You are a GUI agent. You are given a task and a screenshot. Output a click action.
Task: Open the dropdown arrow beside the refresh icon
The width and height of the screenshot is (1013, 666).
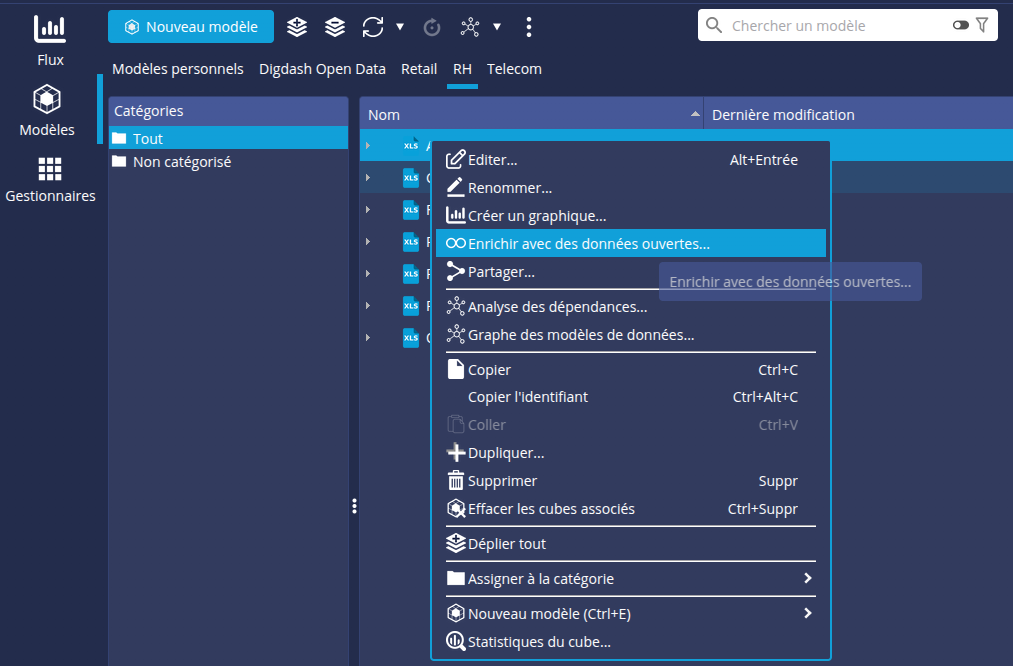click(400, 27)
